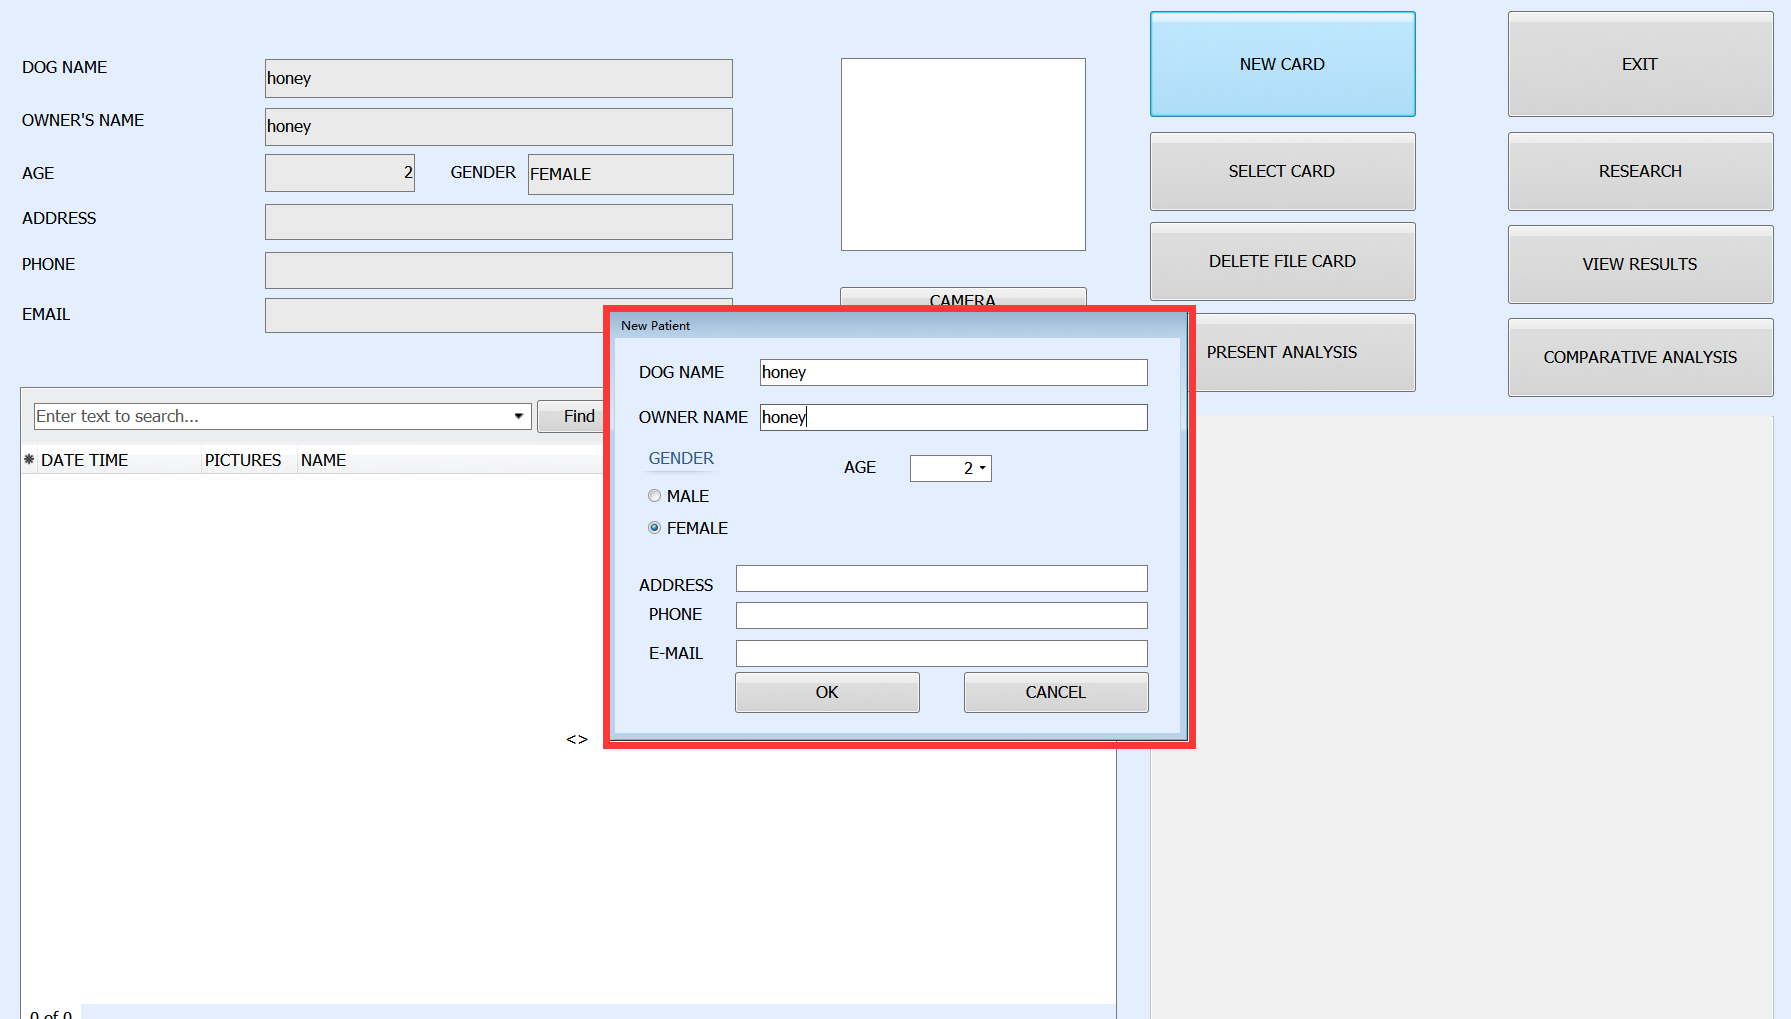The width and height of the screenshot is (1791, 1019).
Task: Launch COMPARATIVE ANALYSIS
Action: point(1640,357)
